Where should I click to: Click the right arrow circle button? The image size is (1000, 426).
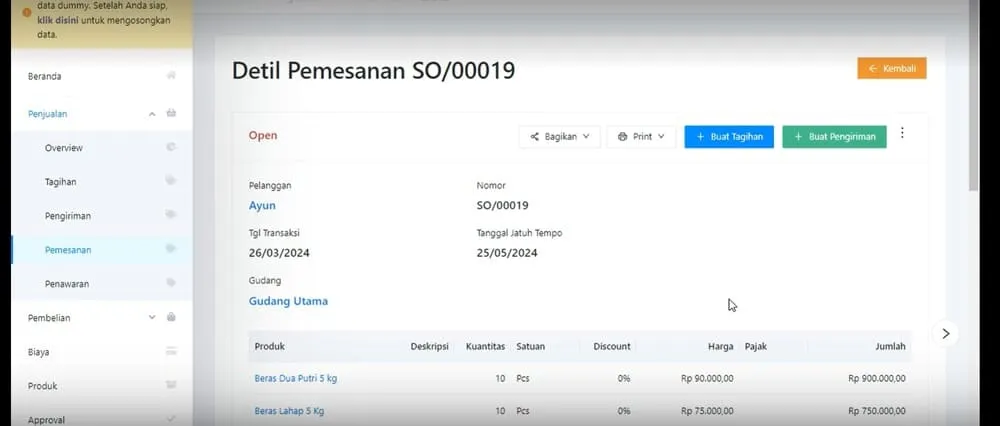pyautogui.click(x=945, y=334)
